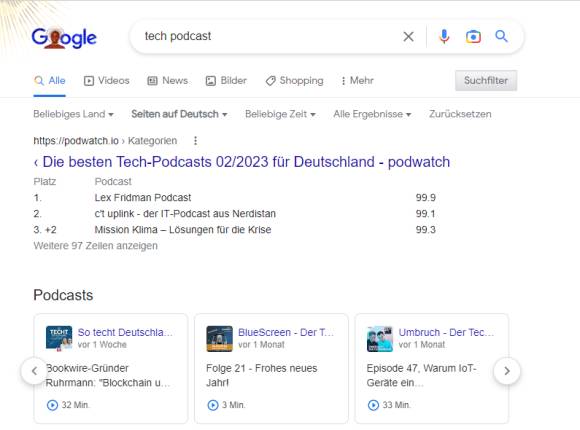Expand the Alle Ergebnisse dropdown

point(372,114)
